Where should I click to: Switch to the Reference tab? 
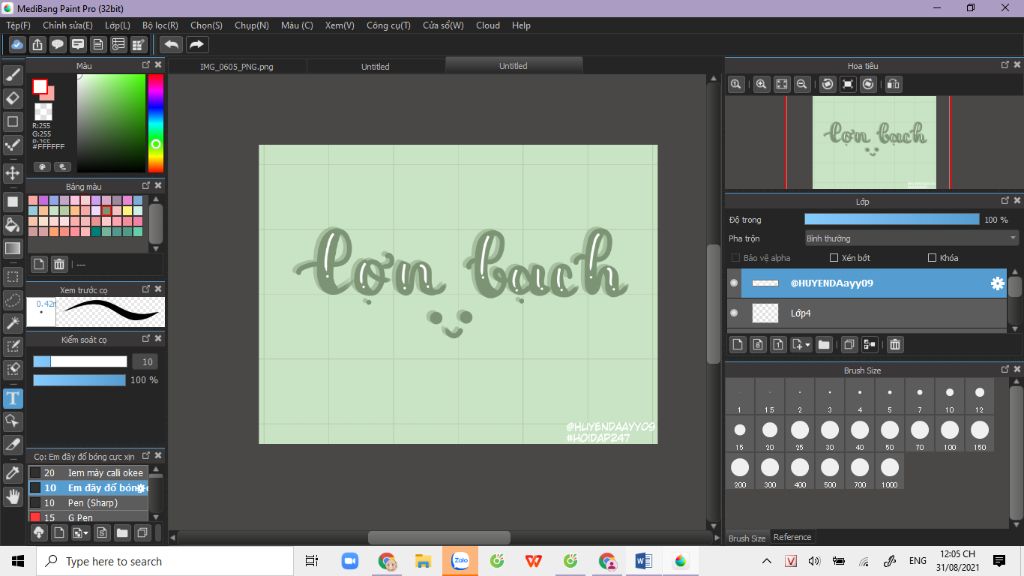(792, 537)
